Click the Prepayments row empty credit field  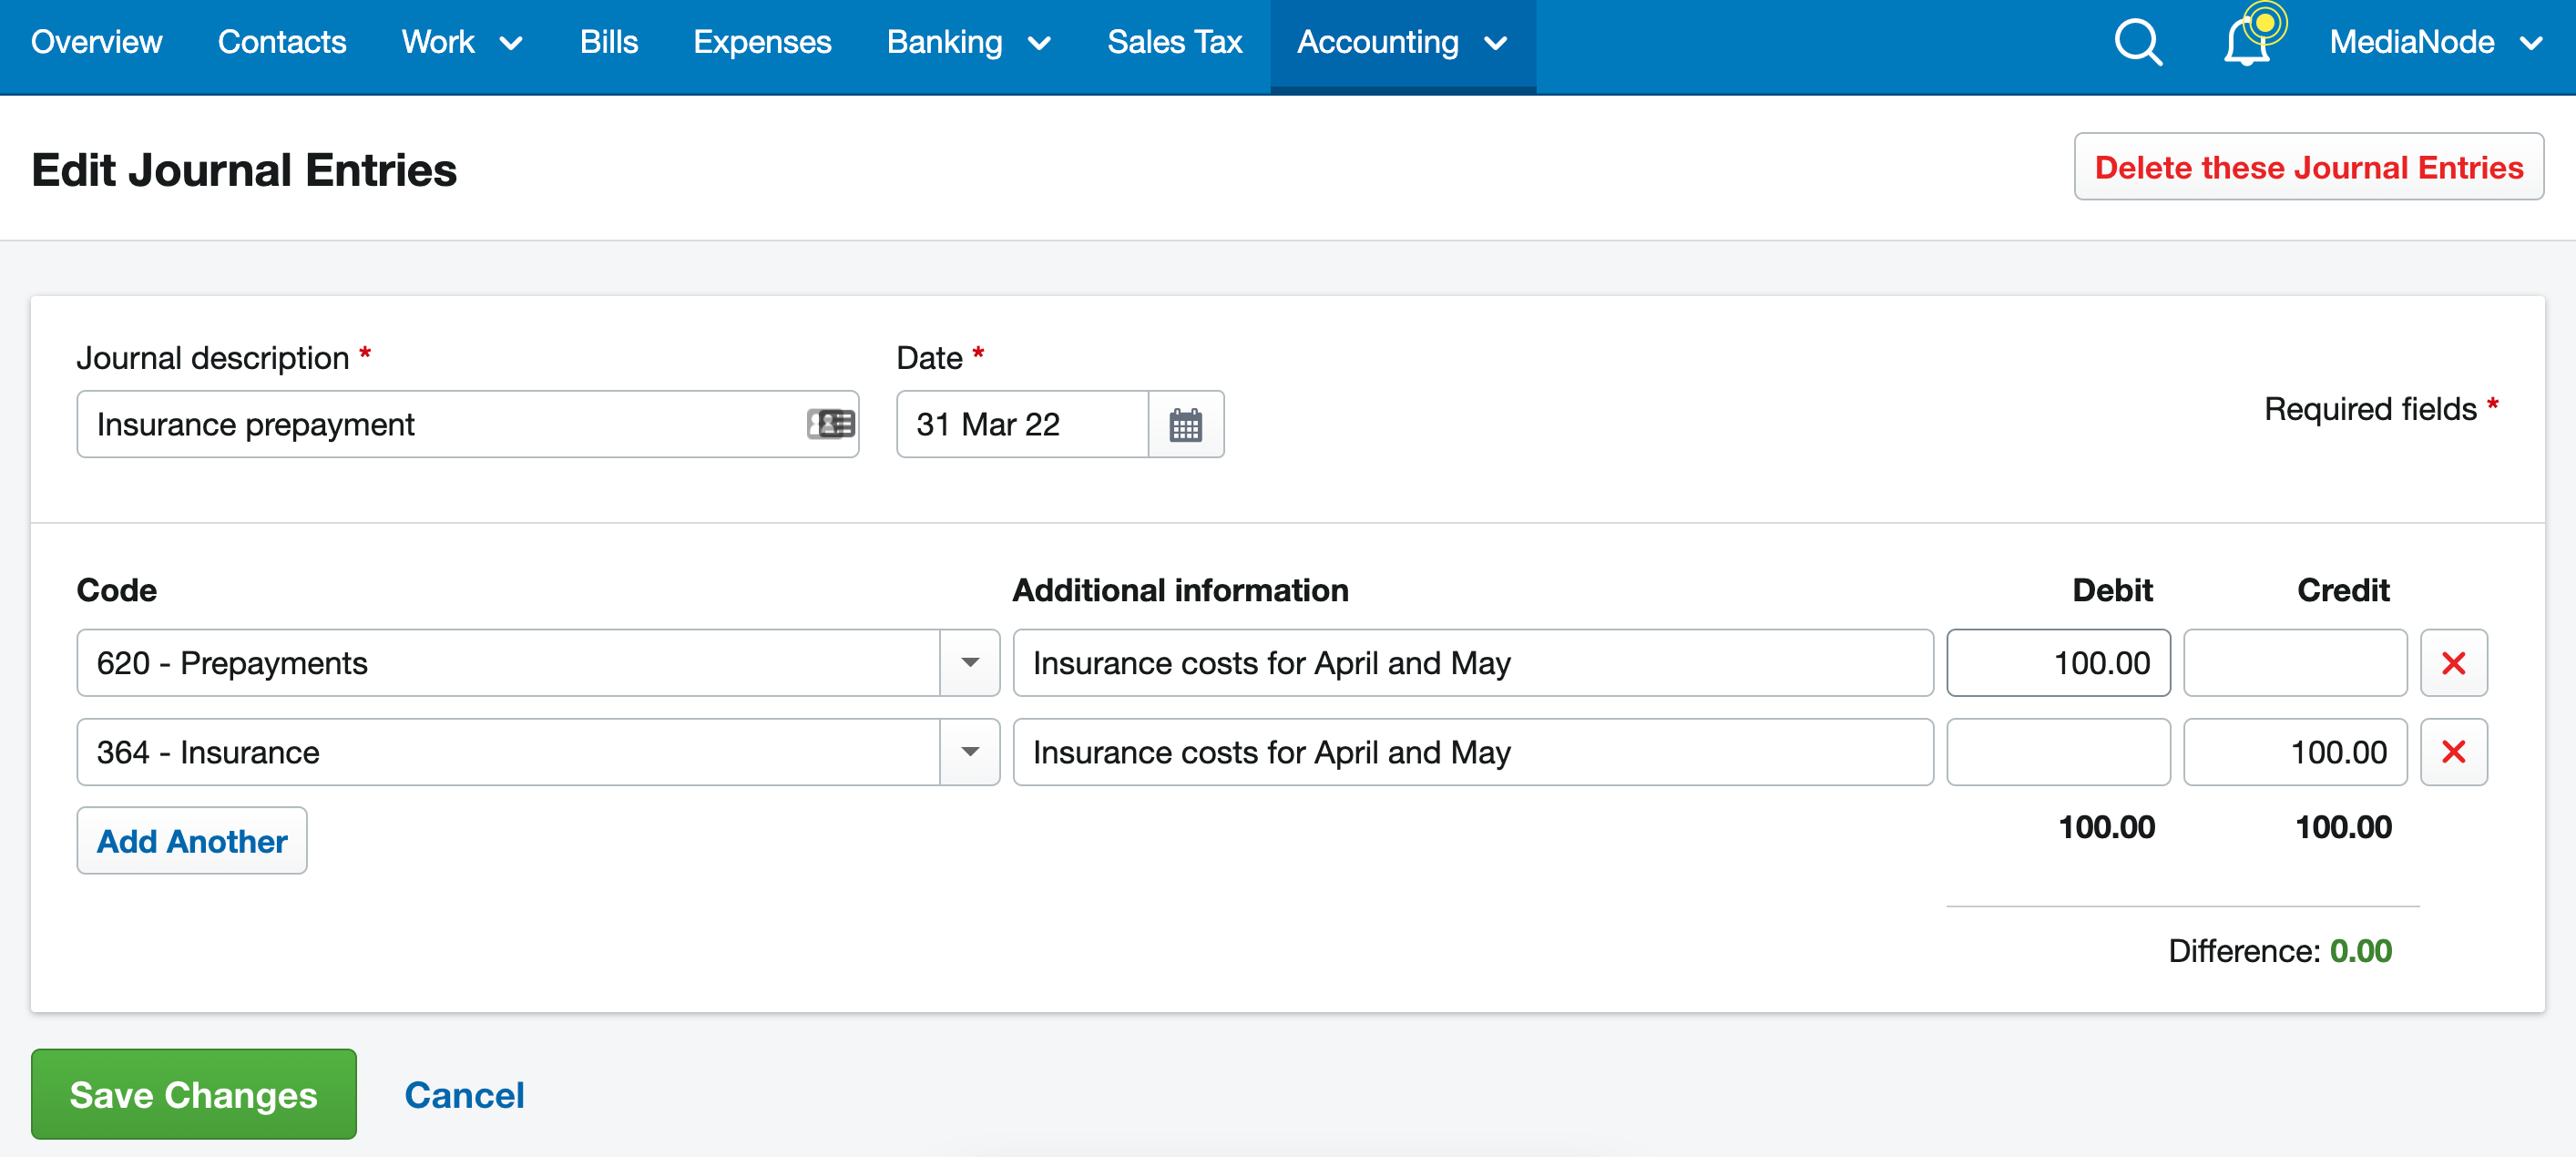pos(2295,663)
